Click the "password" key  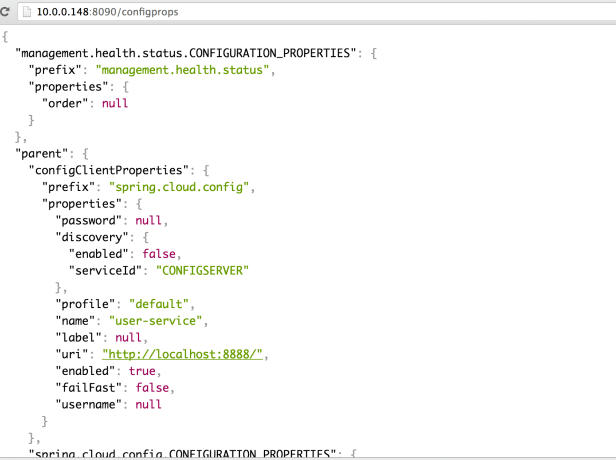(x=88, y=220)
